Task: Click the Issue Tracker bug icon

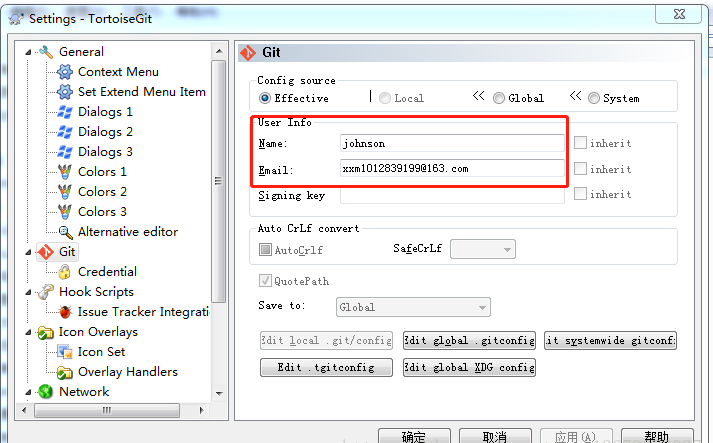Action: (x=65, y=312)
